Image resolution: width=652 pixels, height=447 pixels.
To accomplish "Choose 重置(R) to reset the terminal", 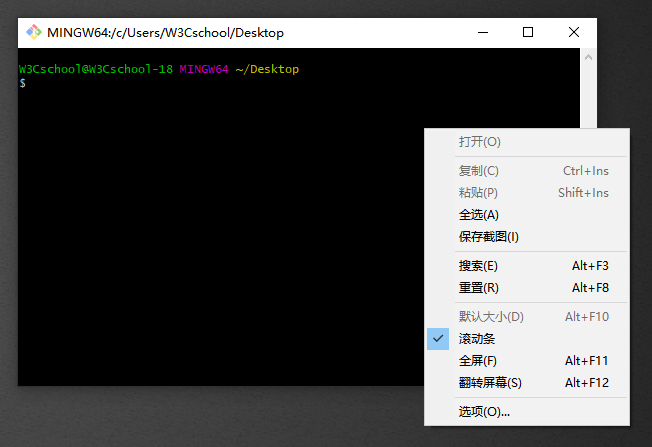I will pos(478,288).
